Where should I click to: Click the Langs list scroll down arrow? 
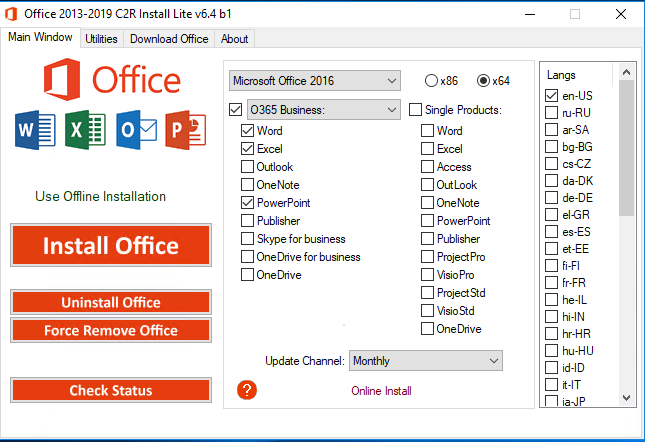pos(626,398)
